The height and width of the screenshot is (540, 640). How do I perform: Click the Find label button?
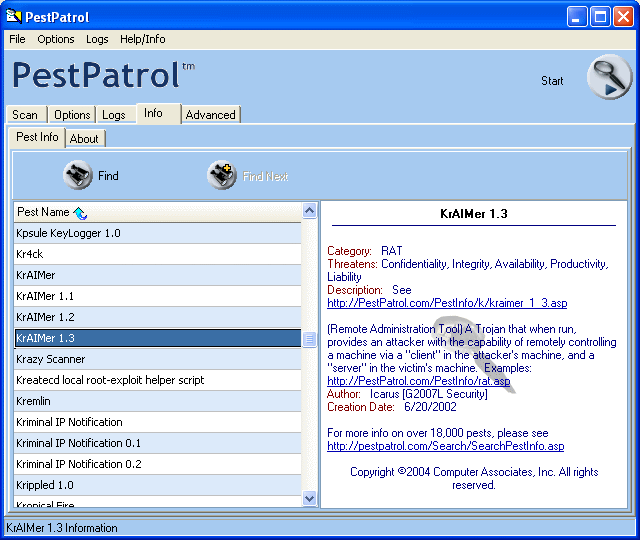point(108,176)
